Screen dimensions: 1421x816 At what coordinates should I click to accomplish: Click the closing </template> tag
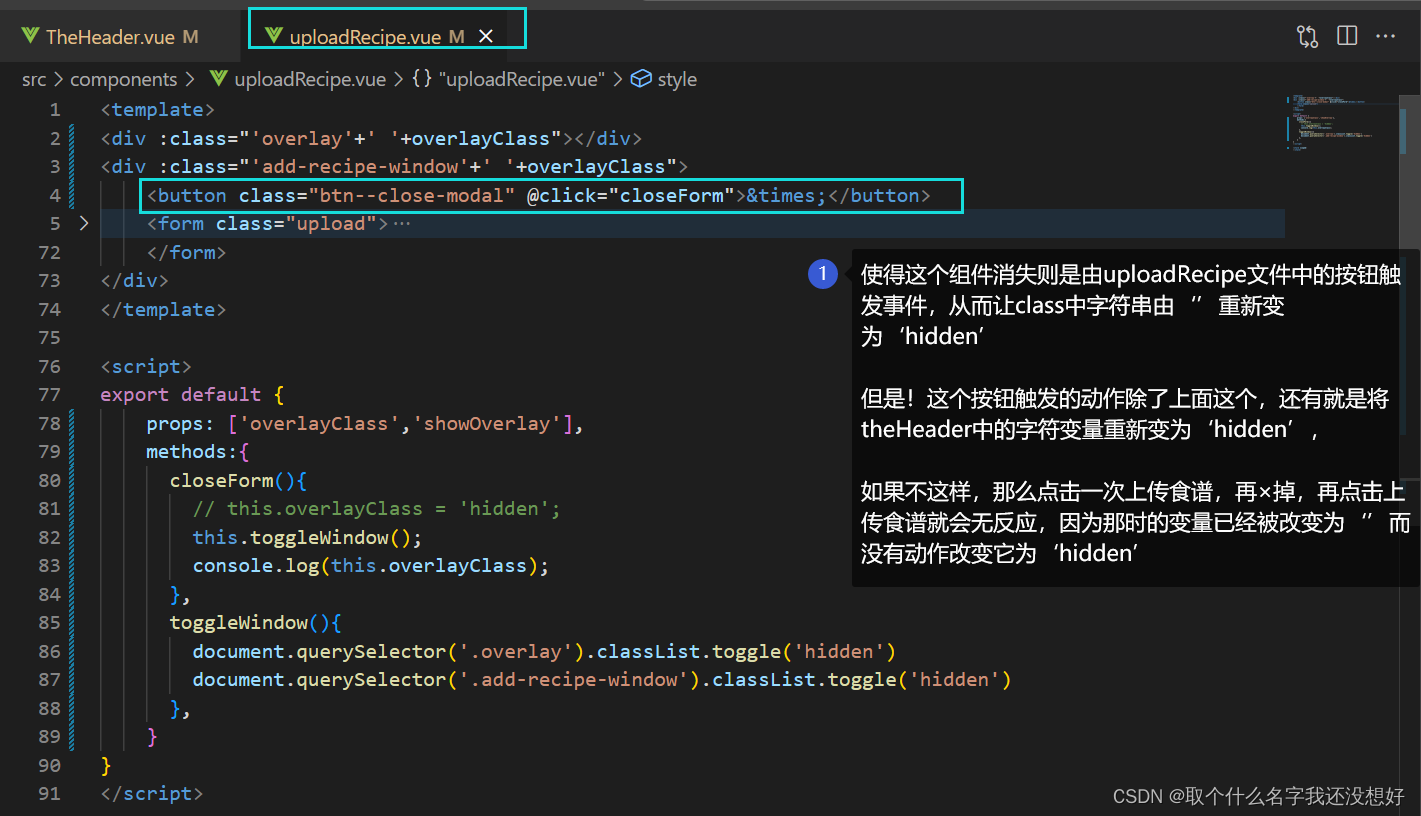[x=163, y=309]
